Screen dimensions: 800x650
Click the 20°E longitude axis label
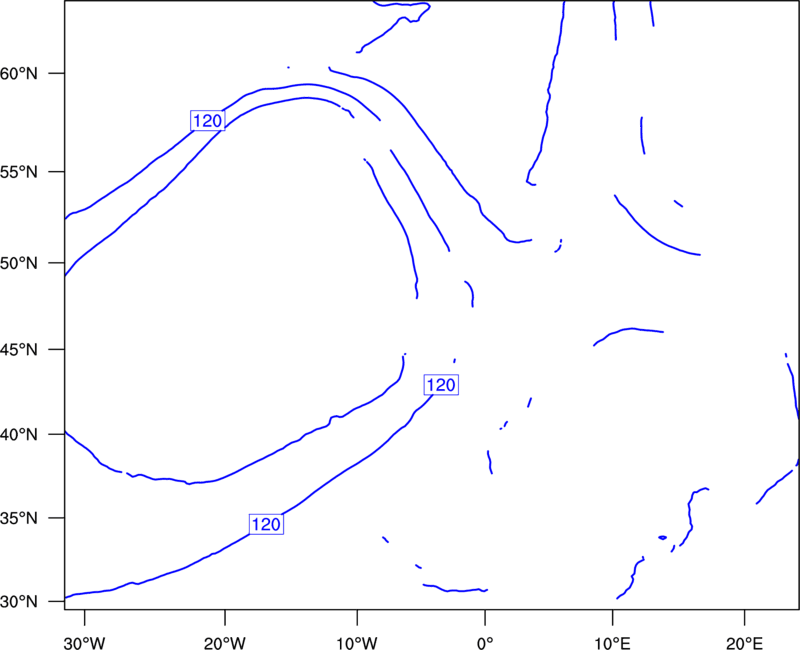click(744, 643)
